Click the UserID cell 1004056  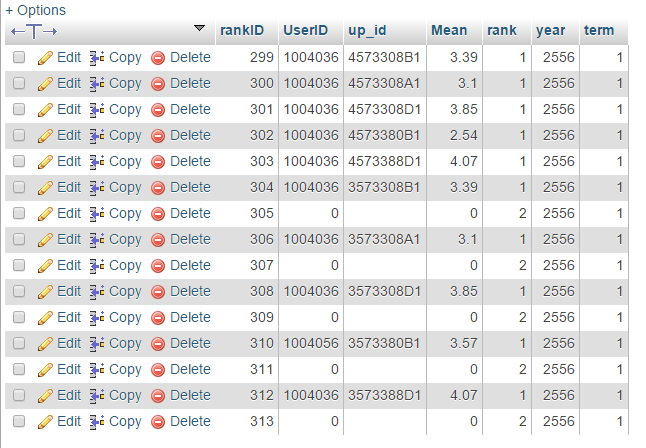click(x=311, y=343)
